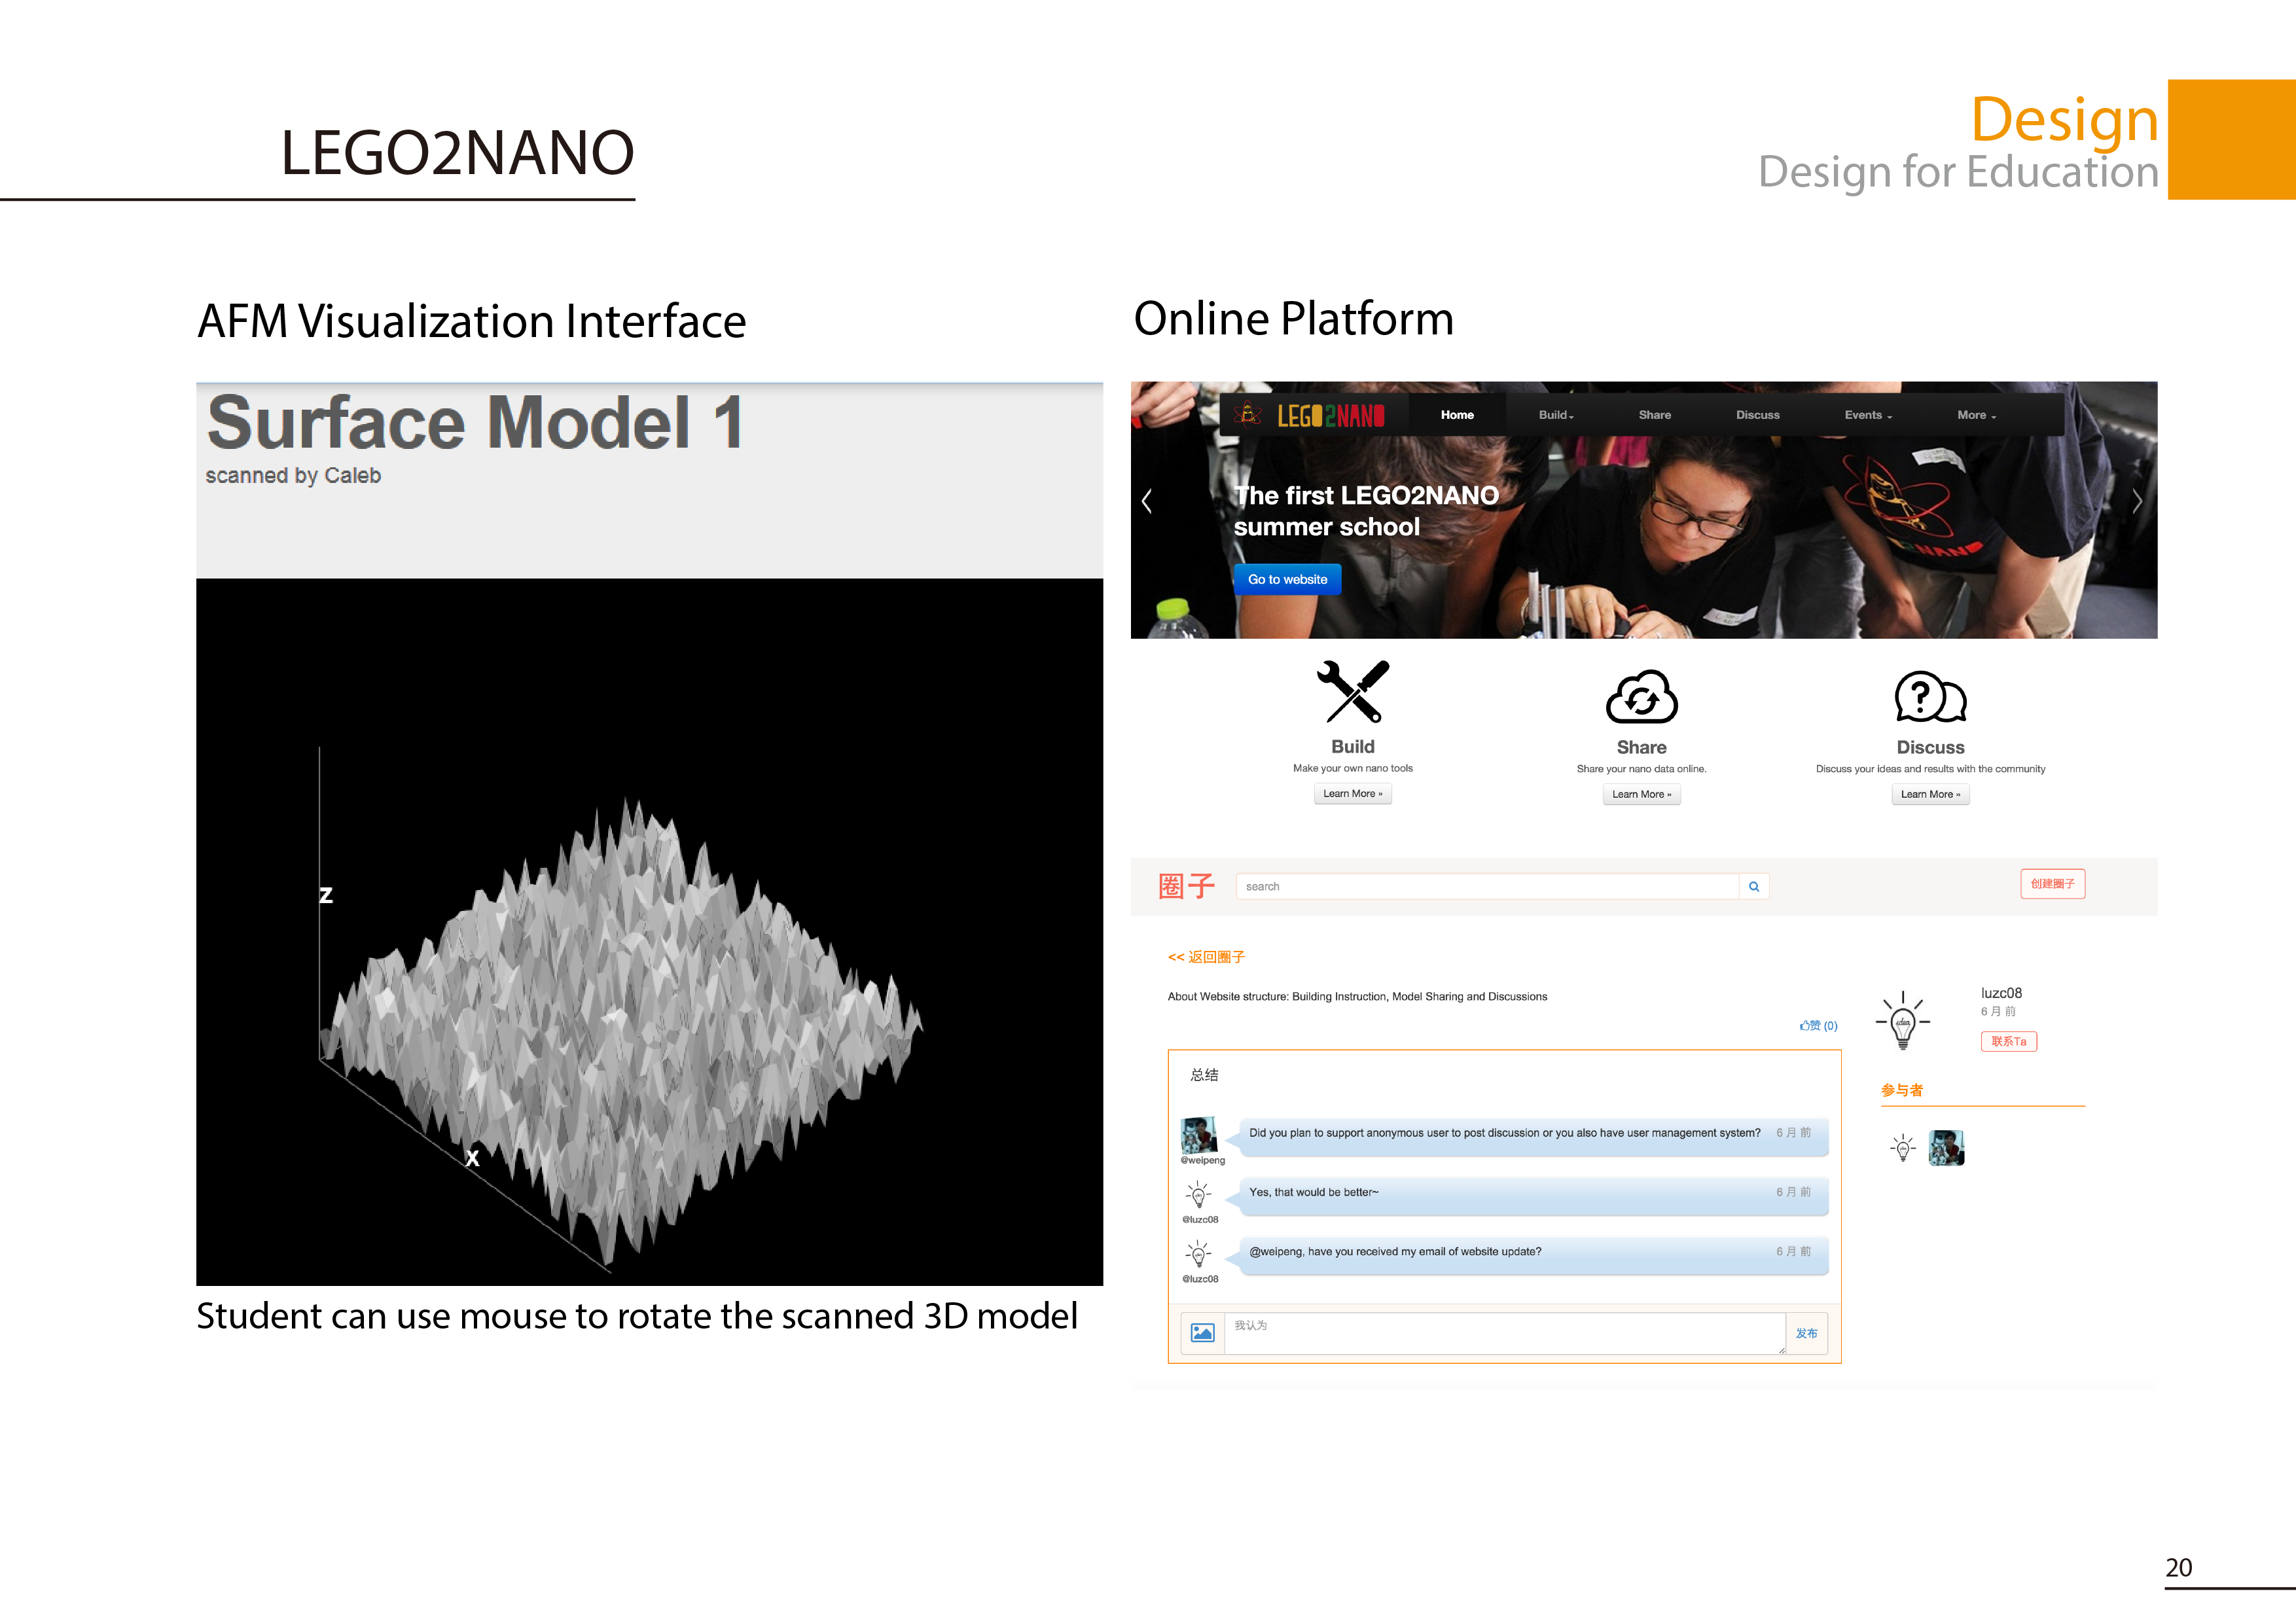This screenshot has width=2296, height=1623.
Task: Expand the More dropdown menu
Action: pyautogui.click(x=1976, y=415)
